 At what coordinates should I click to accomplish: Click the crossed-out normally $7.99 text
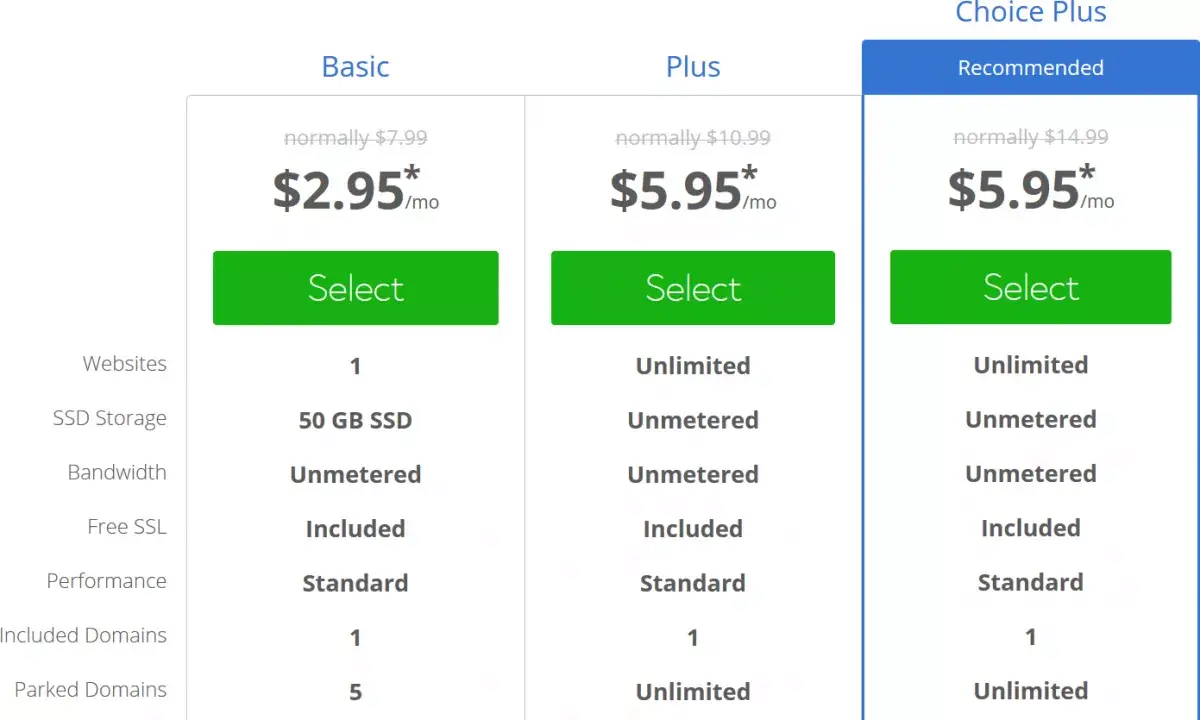click(x=355, y=138)
